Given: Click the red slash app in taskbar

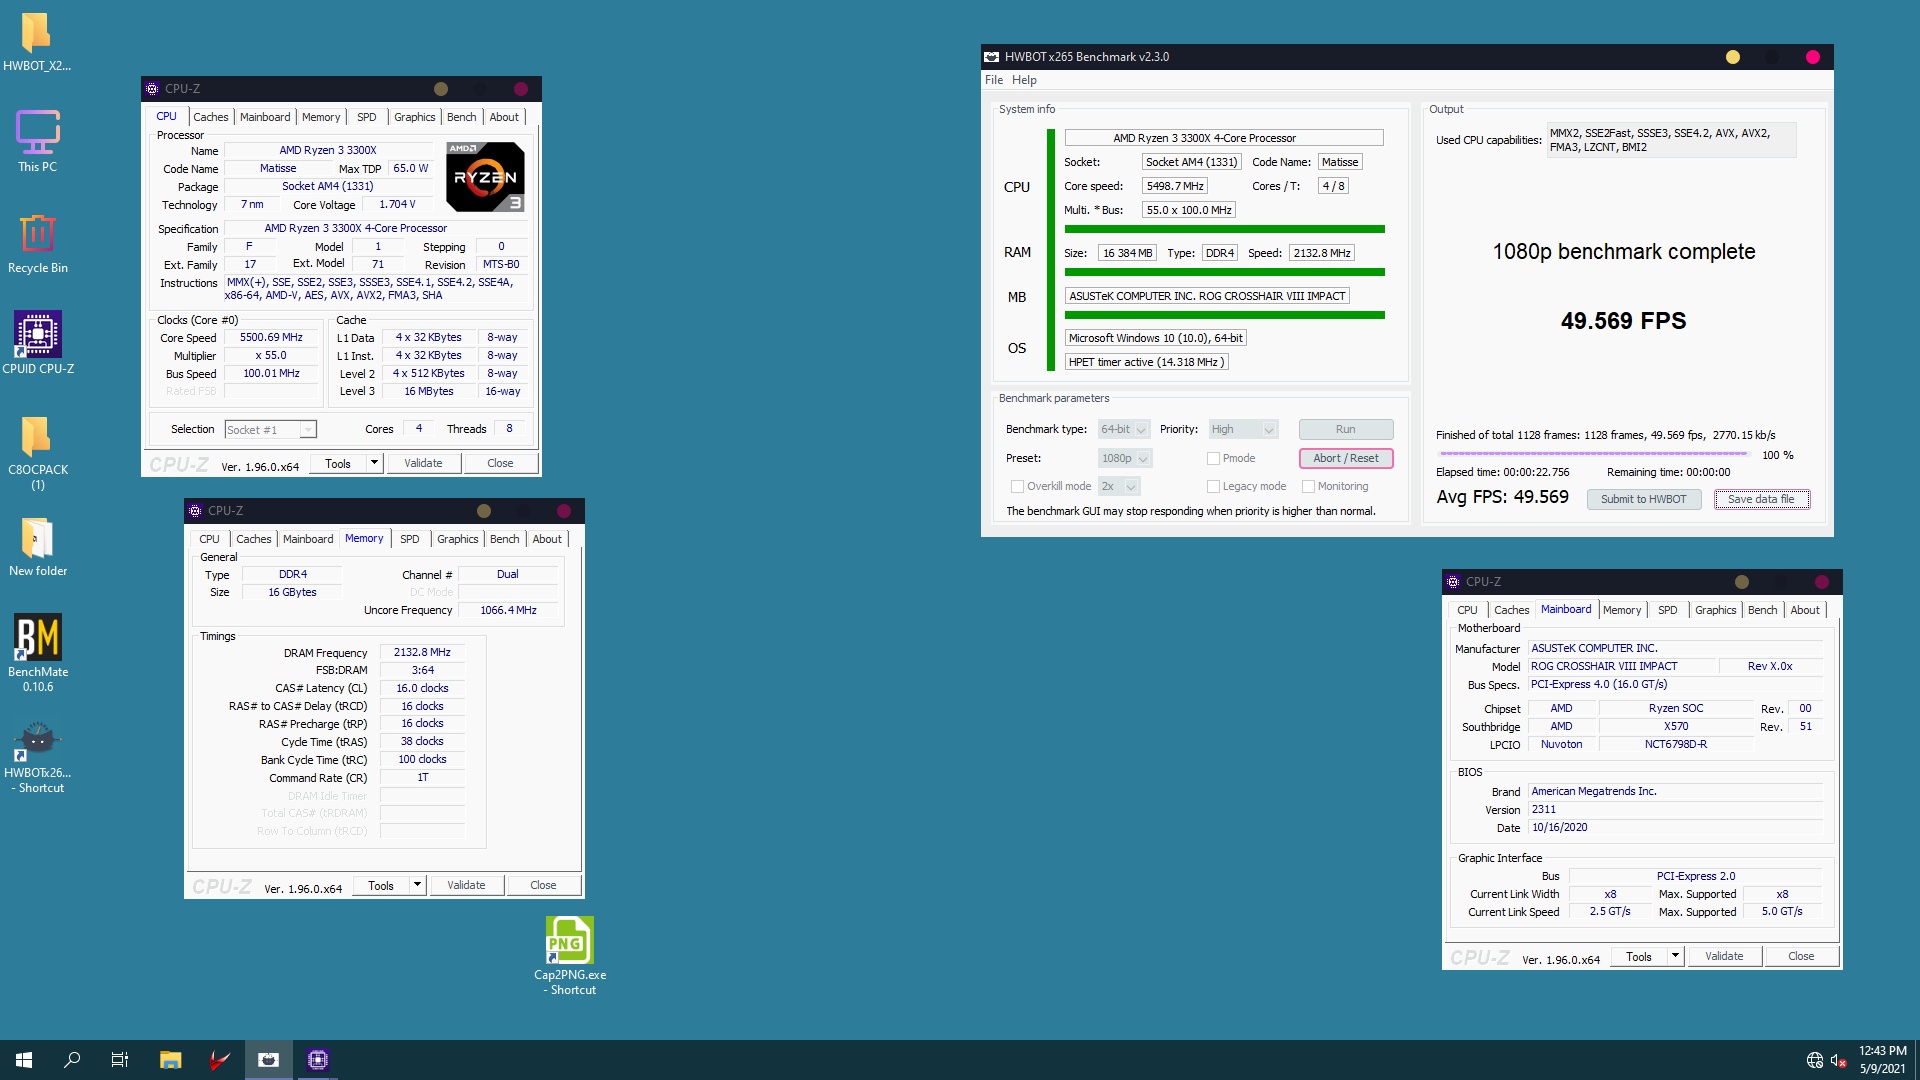Looking at the screenshot, I should (x=220, y=1060).
